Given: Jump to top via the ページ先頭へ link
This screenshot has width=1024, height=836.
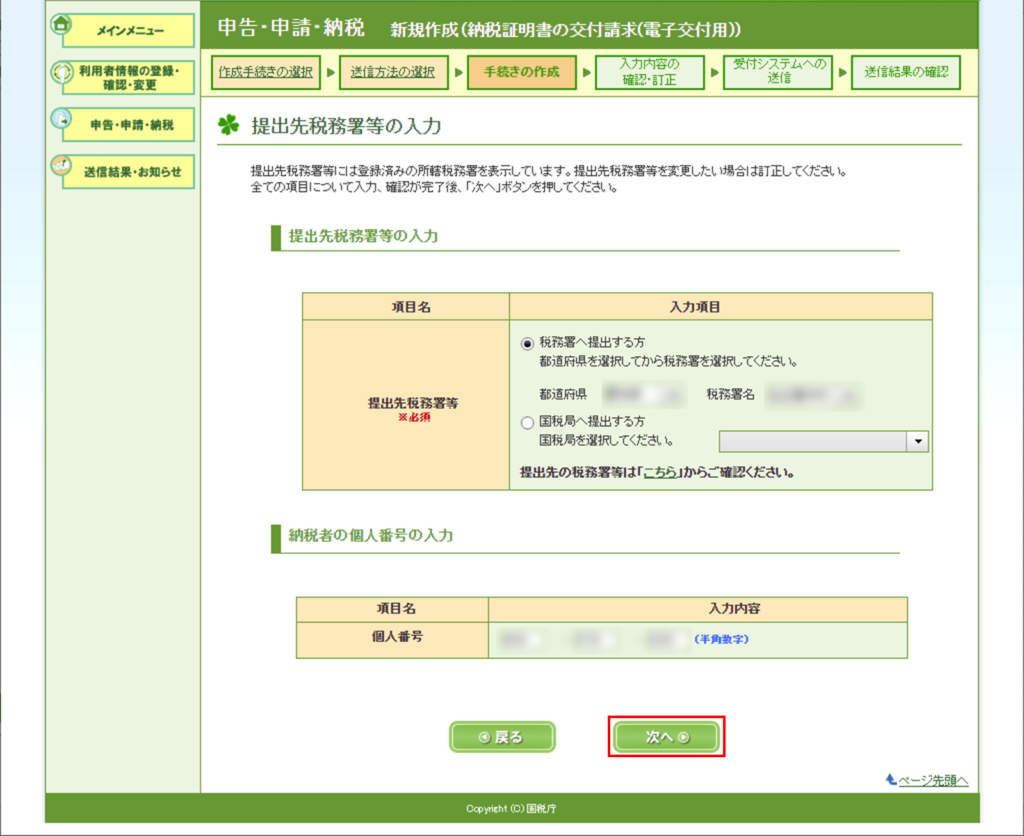Looking at the screenshot, I should tap(933, 780).
